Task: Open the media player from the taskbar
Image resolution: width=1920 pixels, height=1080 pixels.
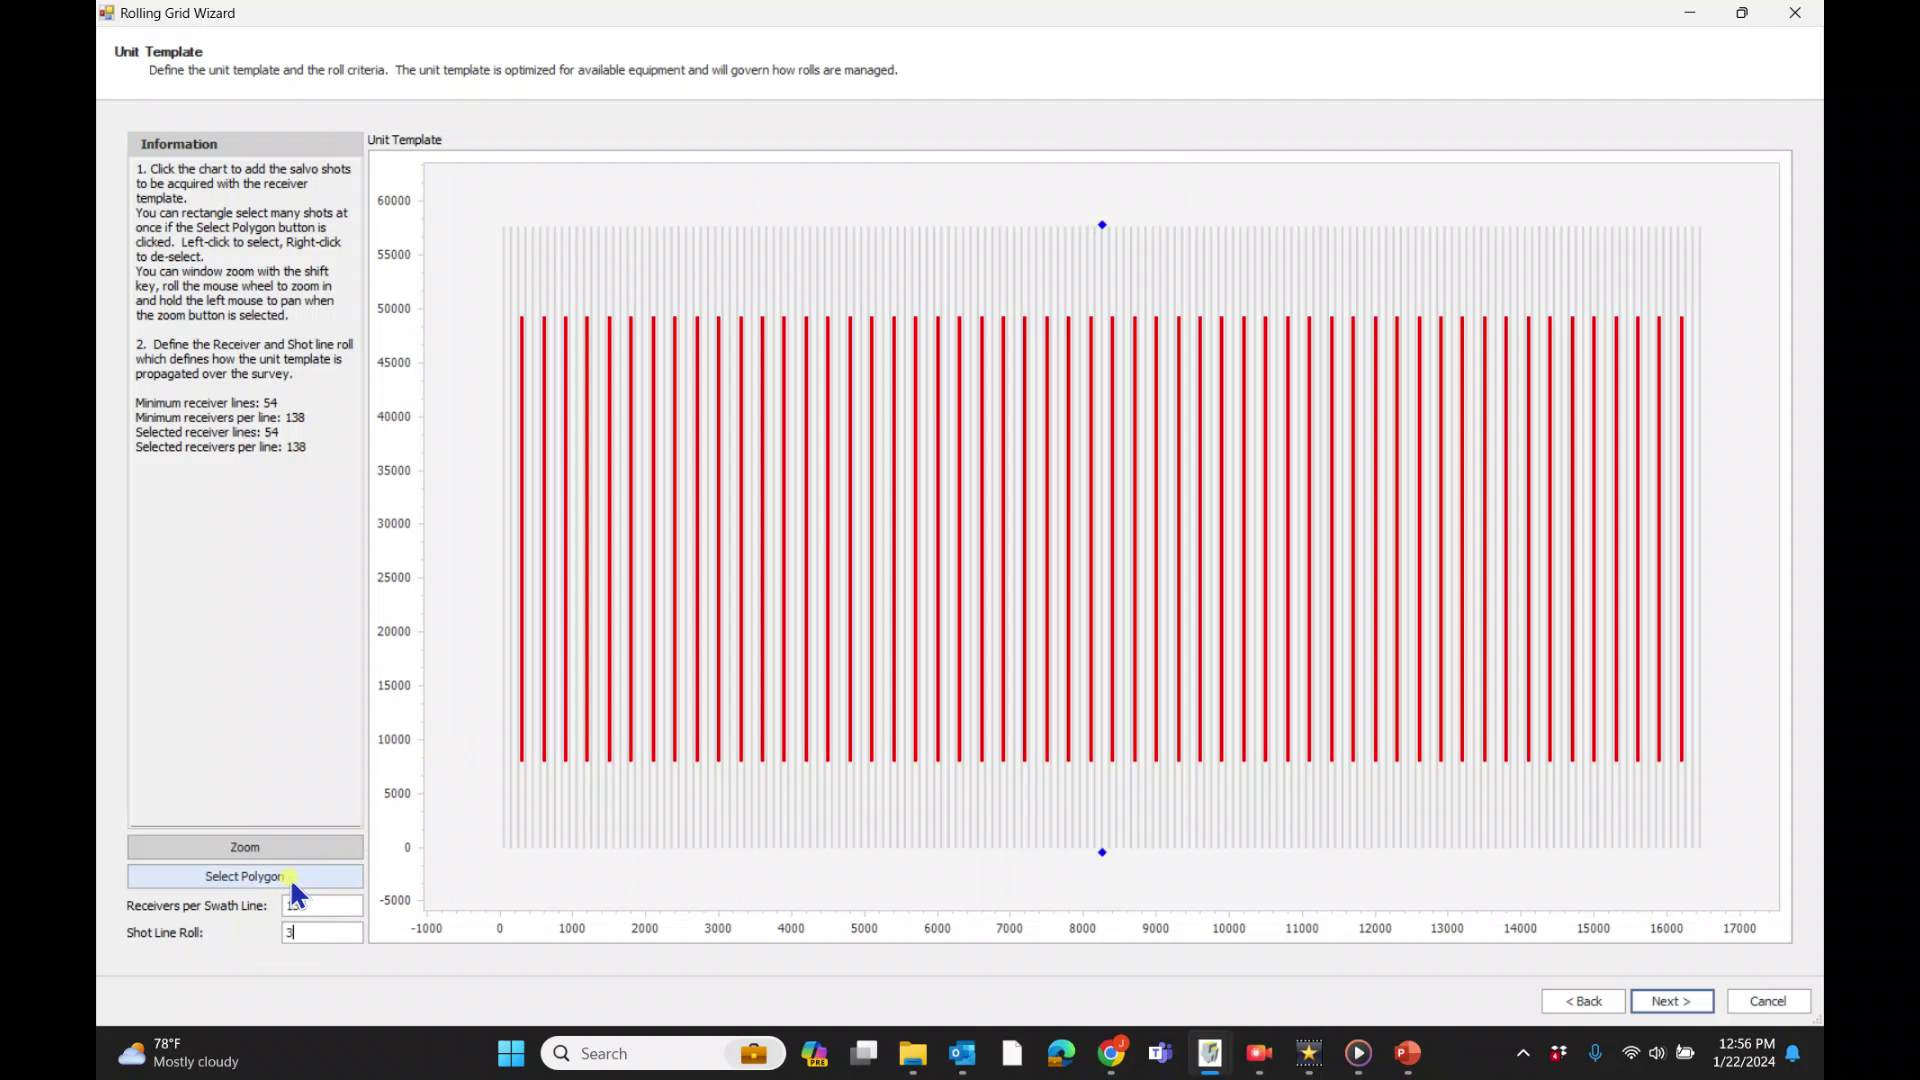Action: (1357, 1054)
